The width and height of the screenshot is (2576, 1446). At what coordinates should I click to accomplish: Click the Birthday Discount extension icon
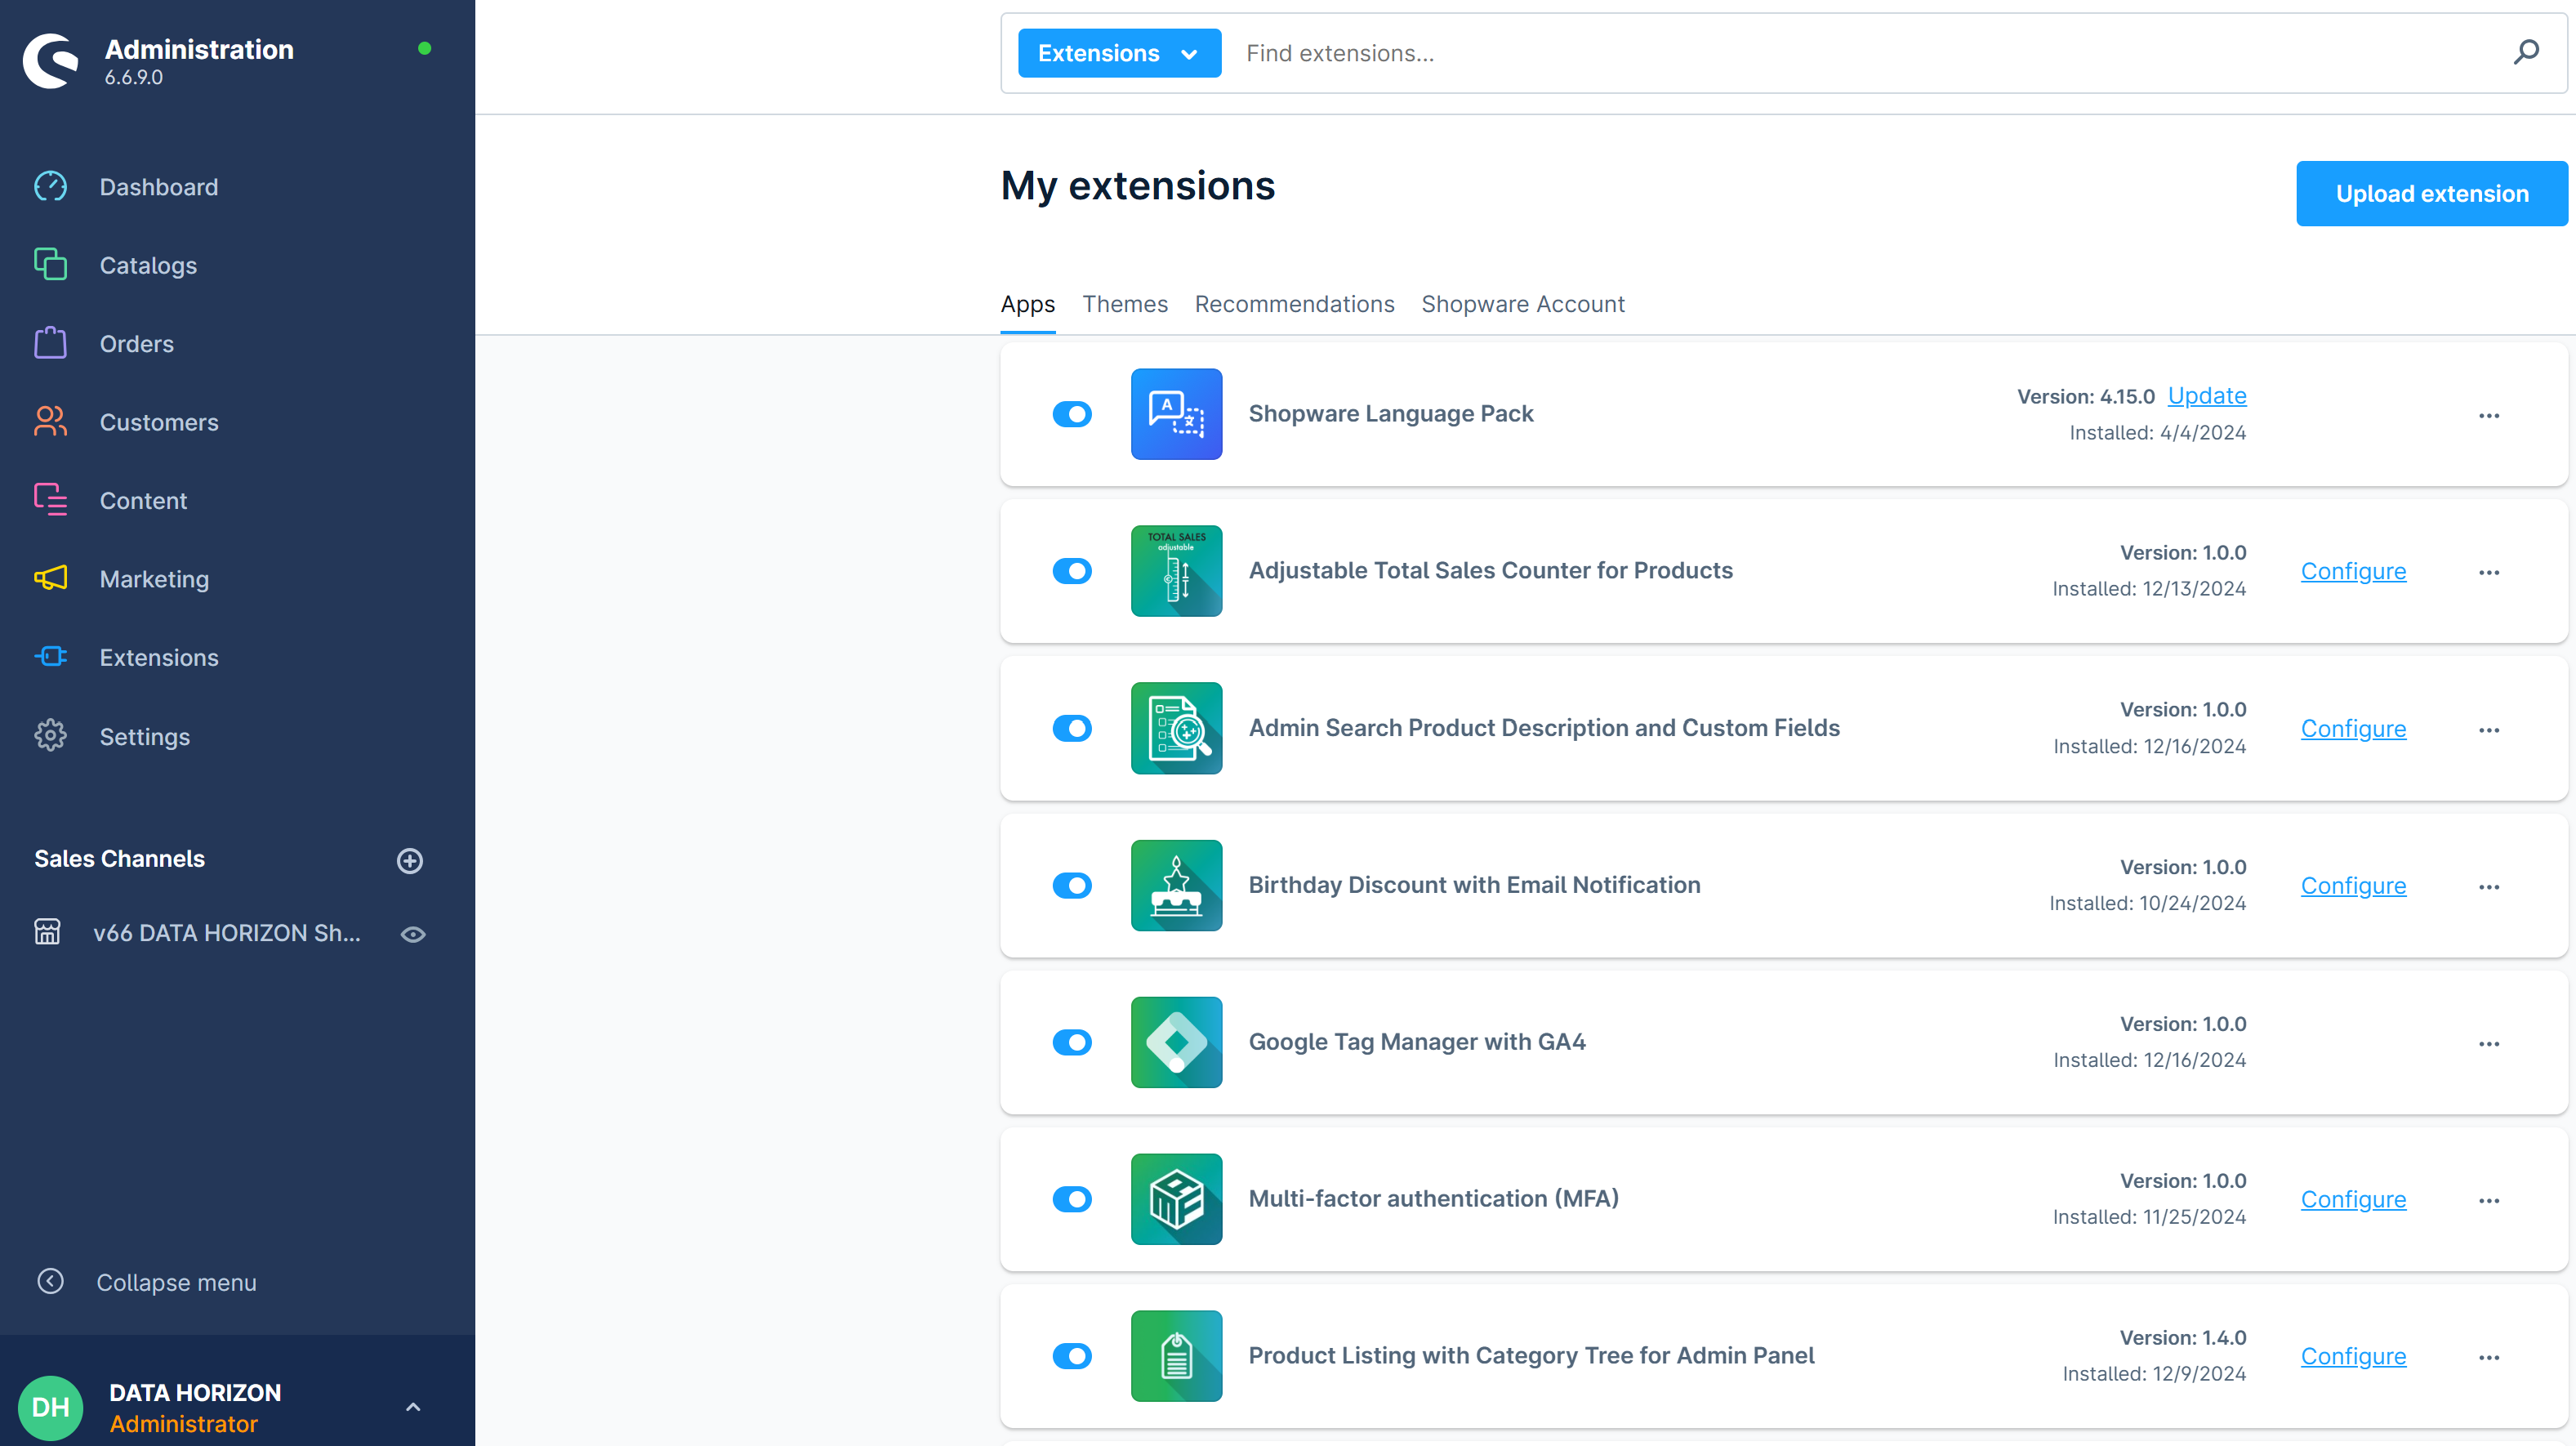point(1176,885)
